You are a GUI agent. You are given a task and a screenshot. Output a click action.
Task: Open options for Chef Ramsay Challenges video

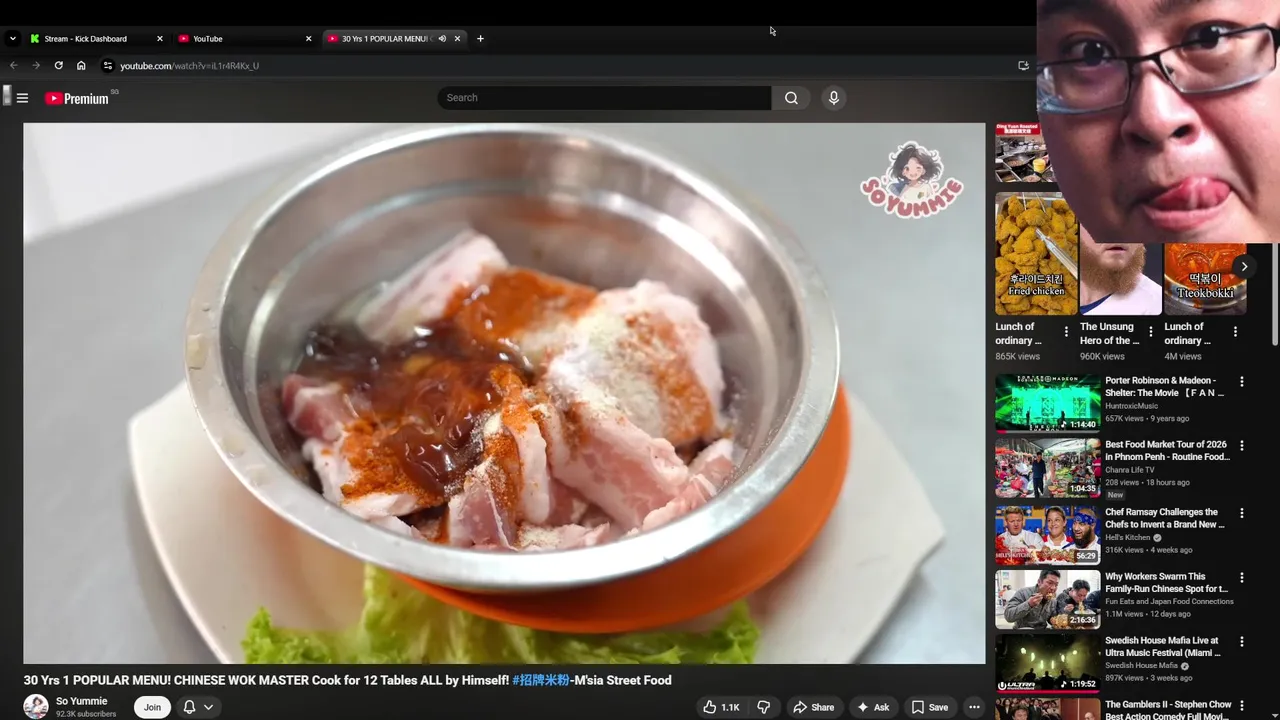click(1242, 514)
